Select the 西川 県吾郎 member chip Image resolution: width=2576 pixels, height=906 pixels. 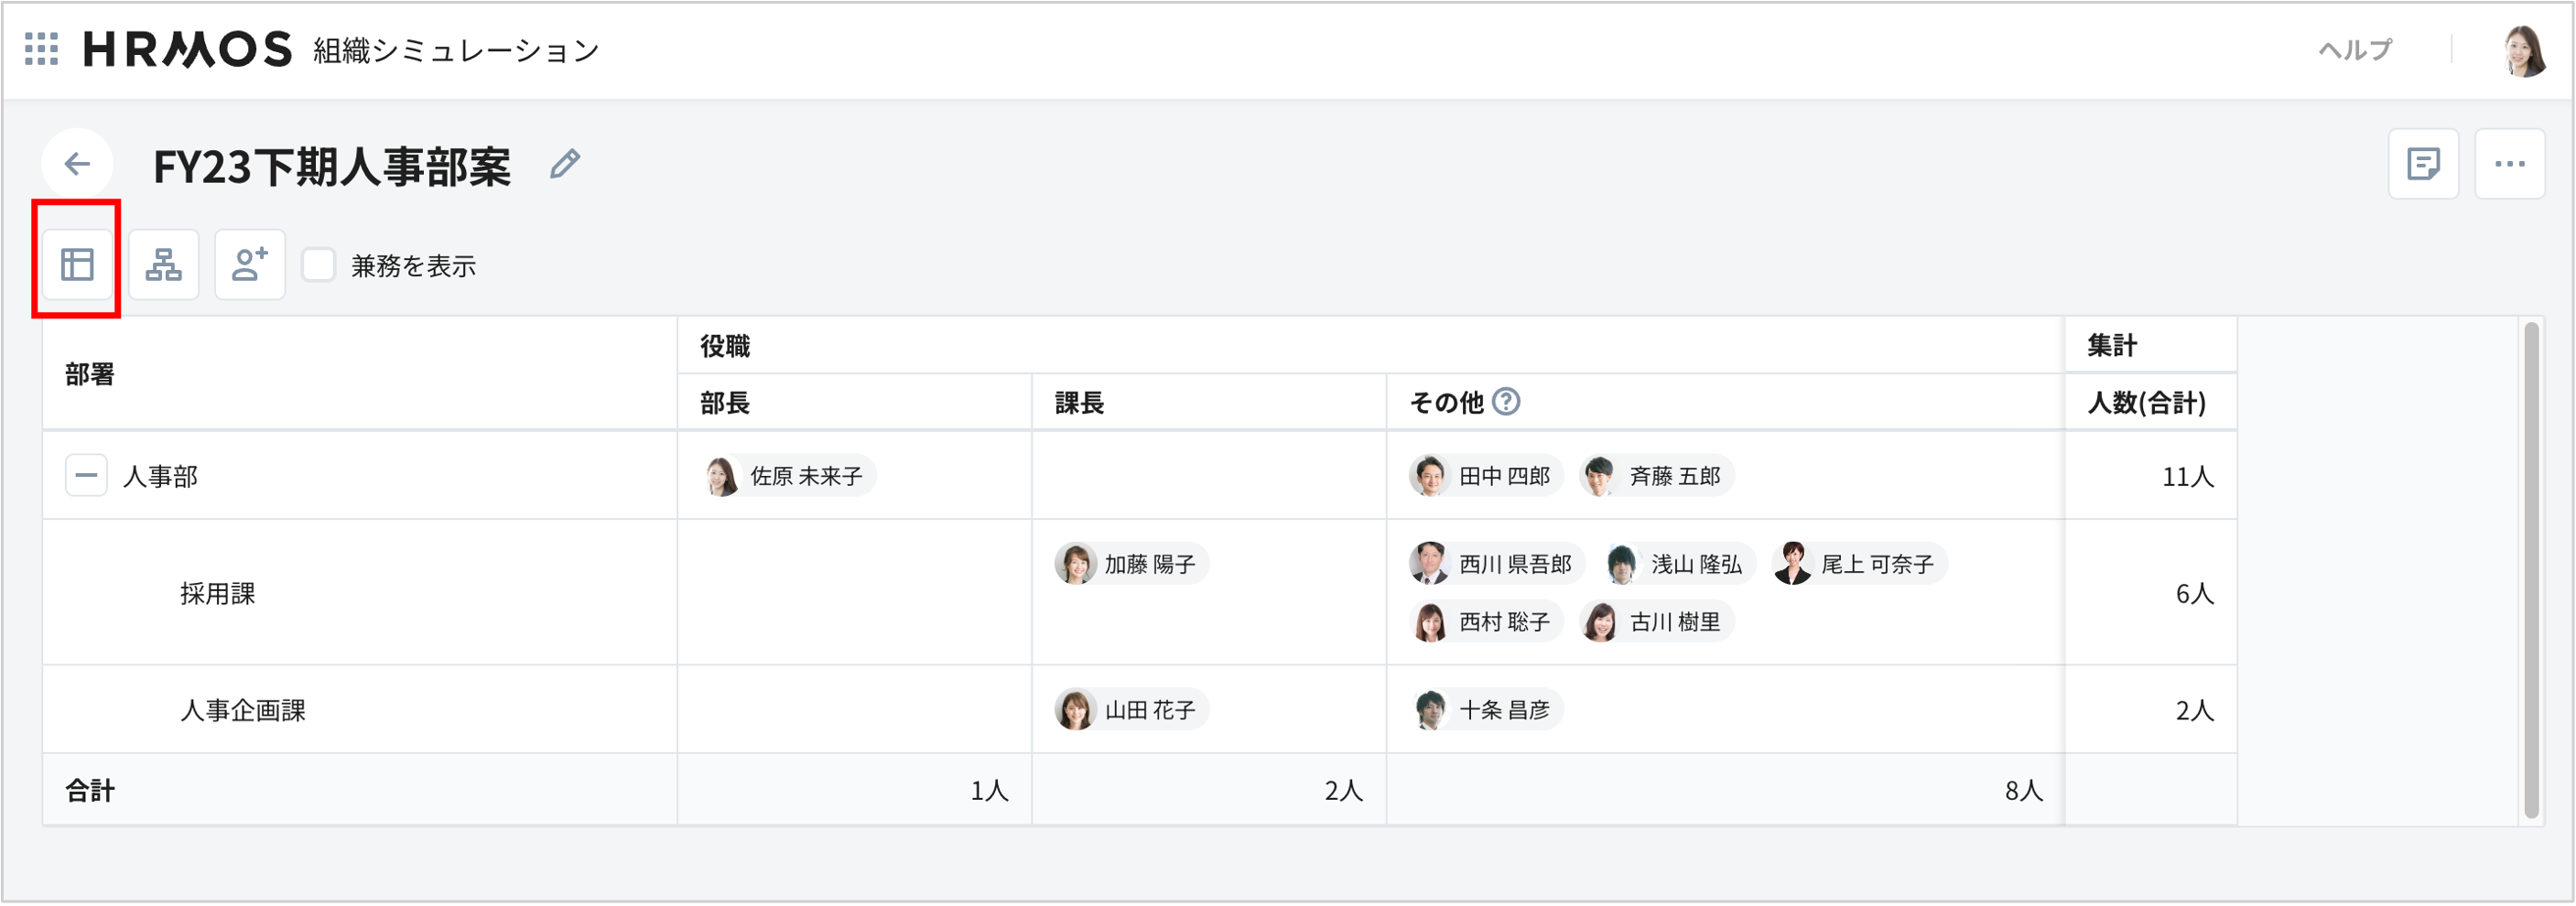coord(1494,563)
